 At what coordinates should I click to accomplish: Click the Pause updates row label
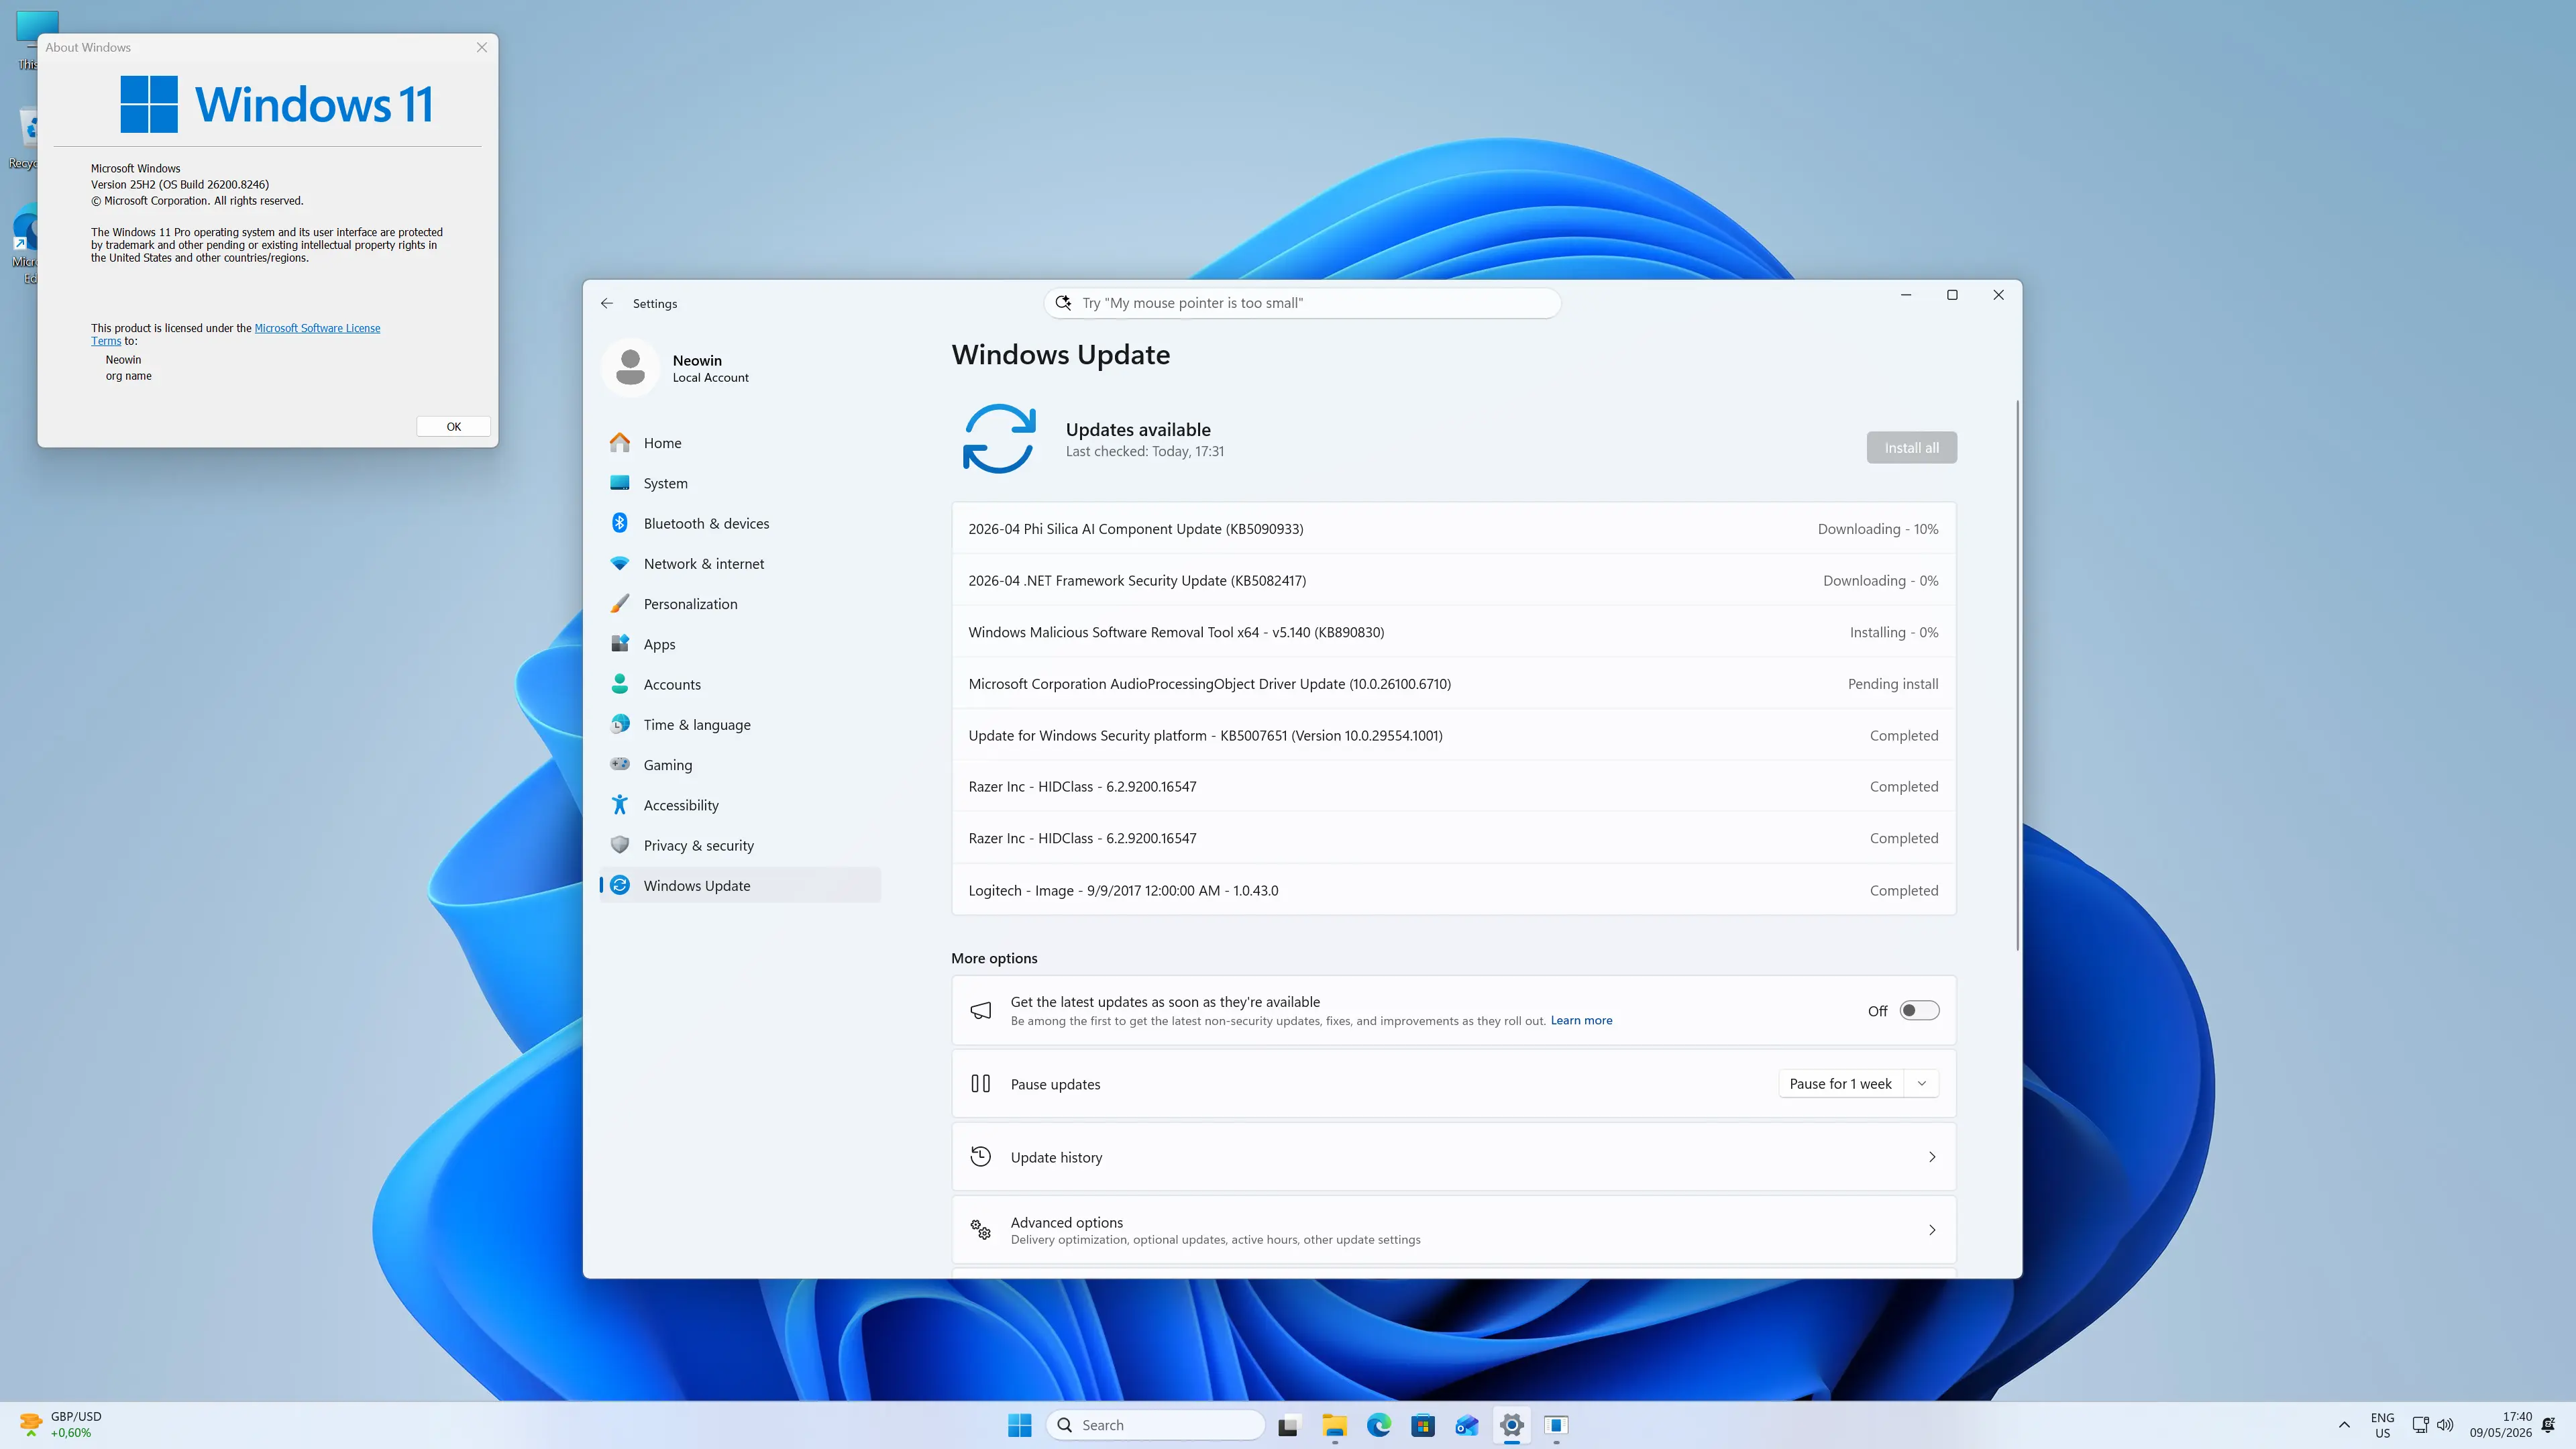[x=1055, y=1084]
